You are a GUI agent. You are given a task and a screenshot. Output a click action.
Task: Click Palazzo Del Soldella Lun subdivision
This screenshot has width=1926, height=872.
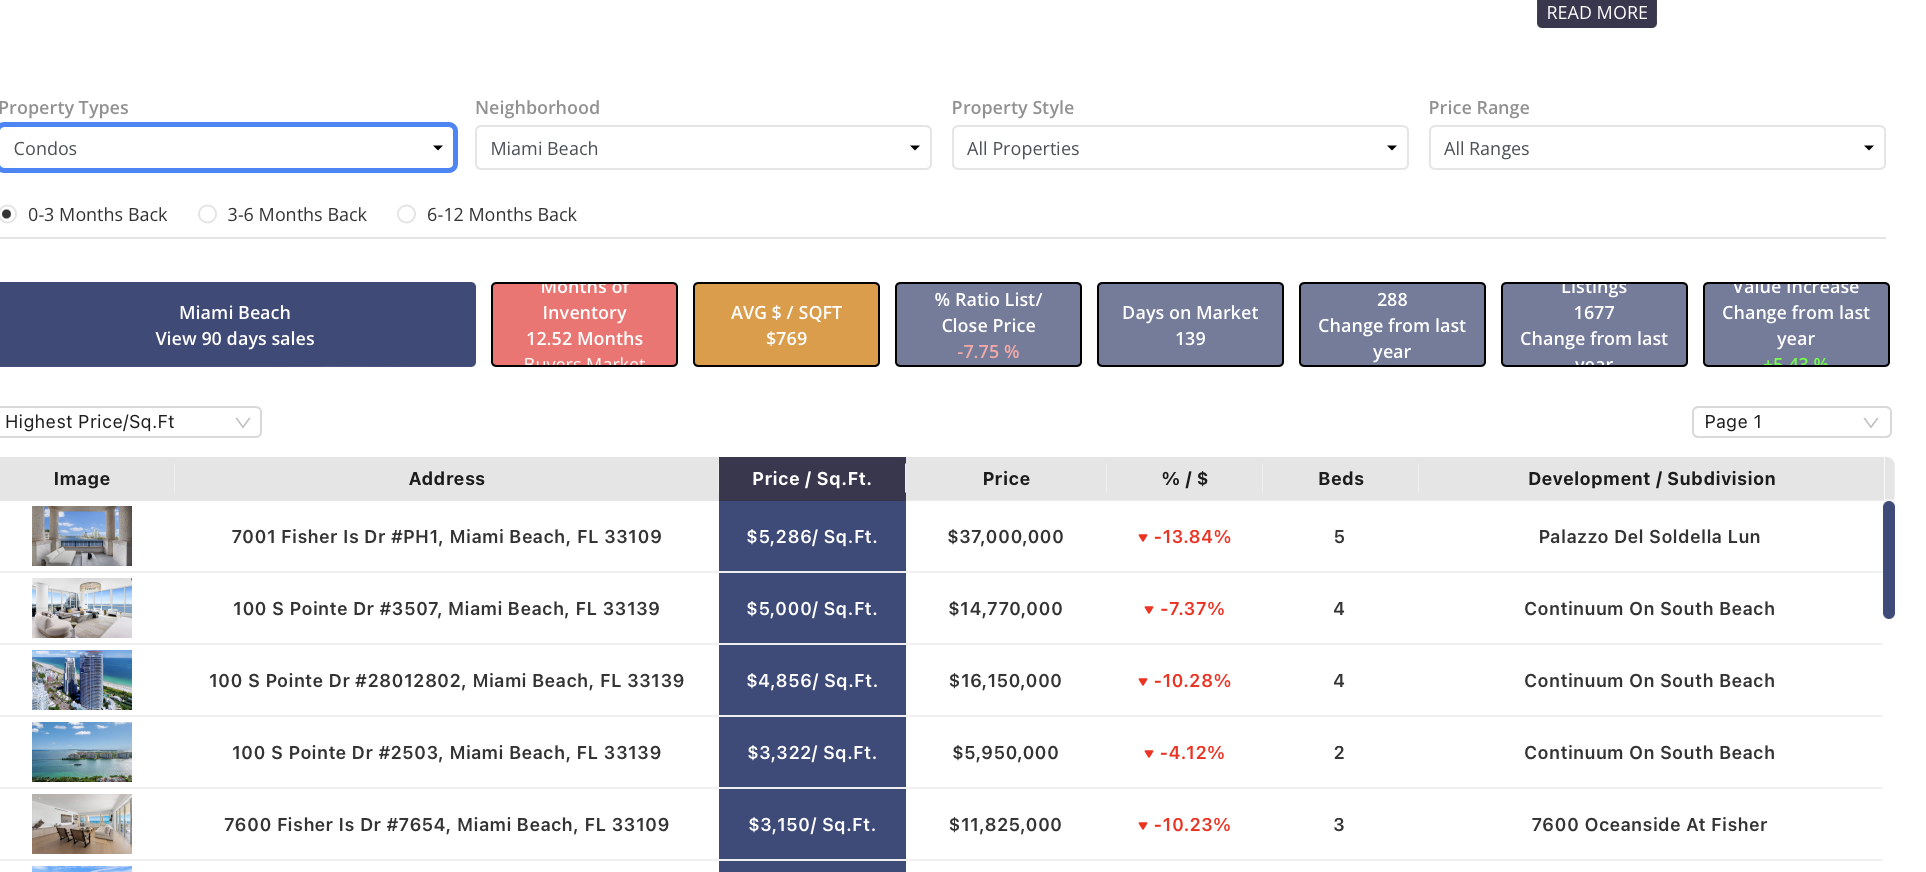click(1650, 537)
